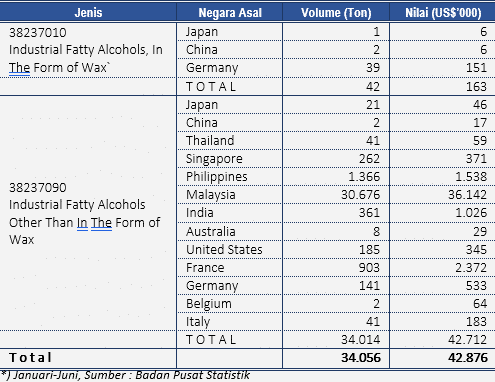Viewport: 495px width, 382px height.
Task: Click Germany in the row with volume 141
Action: [x=212, y=286]
